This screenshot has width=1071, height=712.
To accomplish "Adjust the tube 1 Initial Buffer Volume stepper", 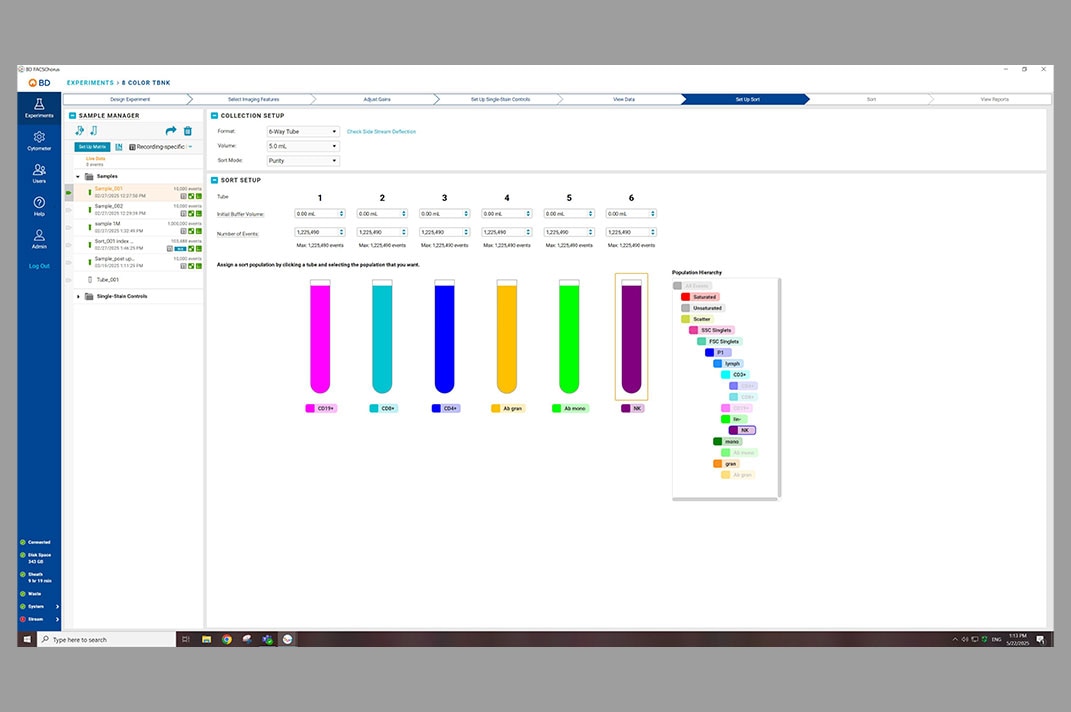I will click(x=342, y=214).
